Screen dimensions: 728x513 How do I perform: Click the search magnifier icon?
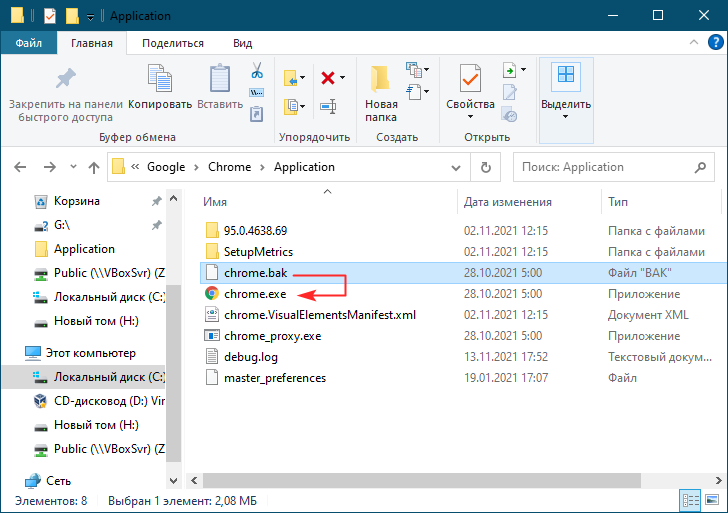pos(700,167)
